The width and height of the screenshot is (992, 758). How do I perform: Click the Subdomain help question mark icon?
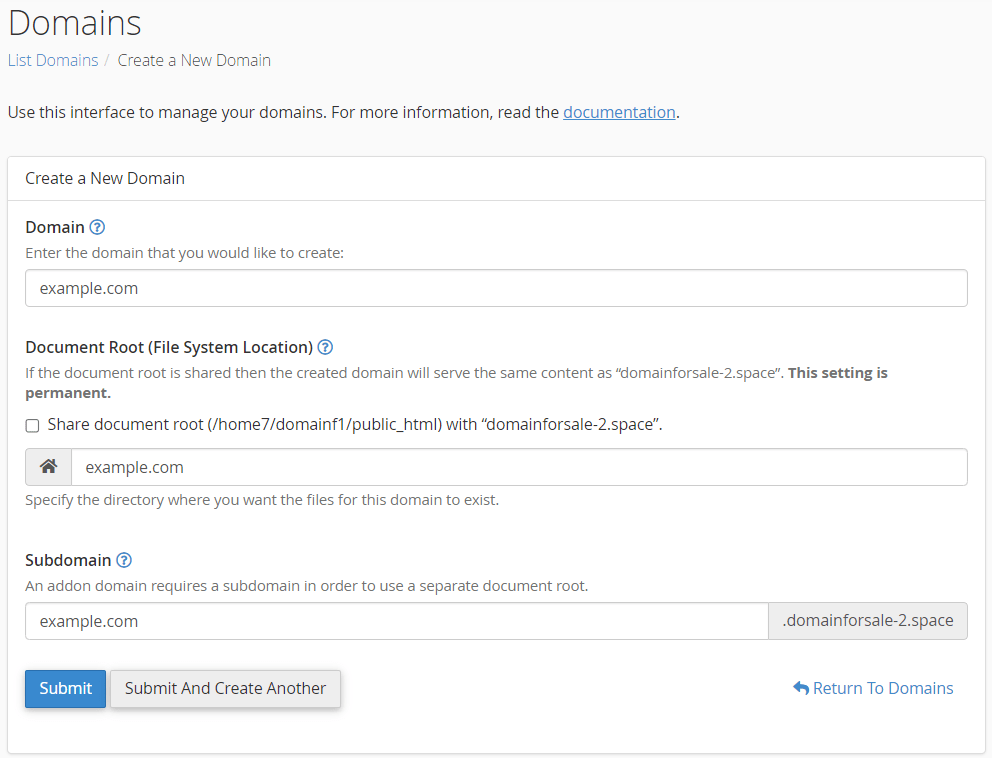[125, 560]
